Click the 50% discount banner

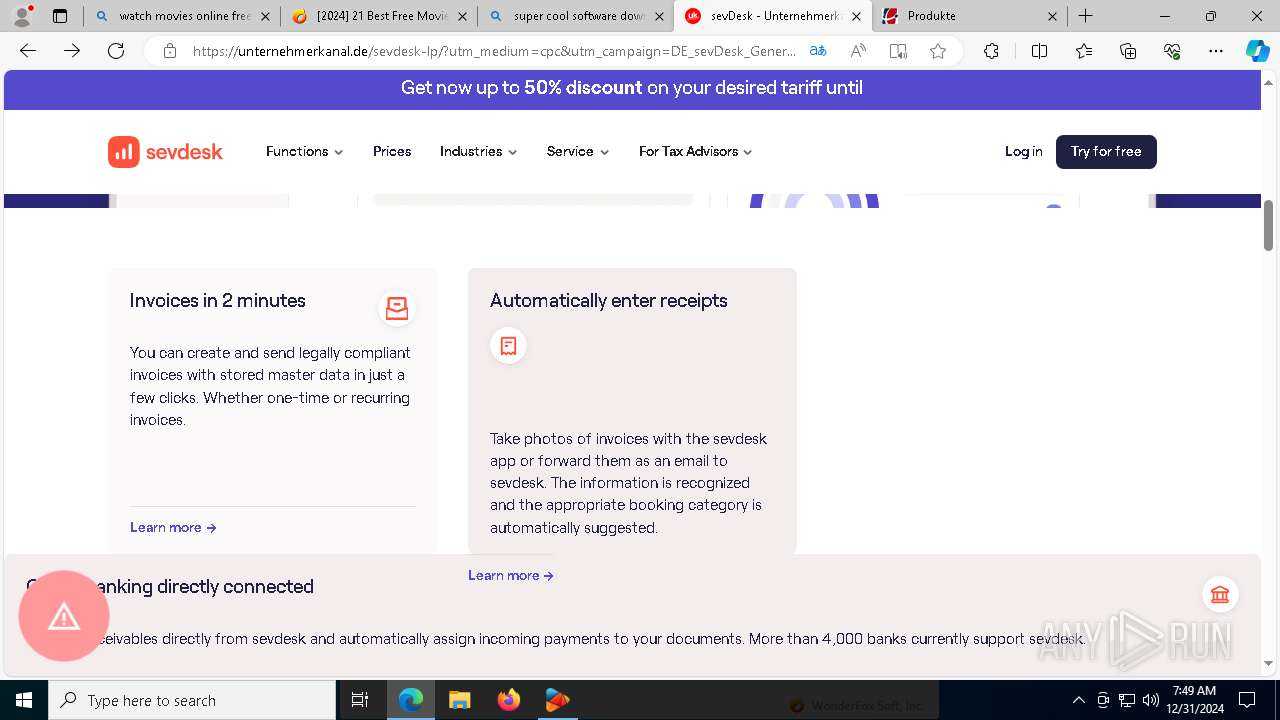tap(632, 88)
